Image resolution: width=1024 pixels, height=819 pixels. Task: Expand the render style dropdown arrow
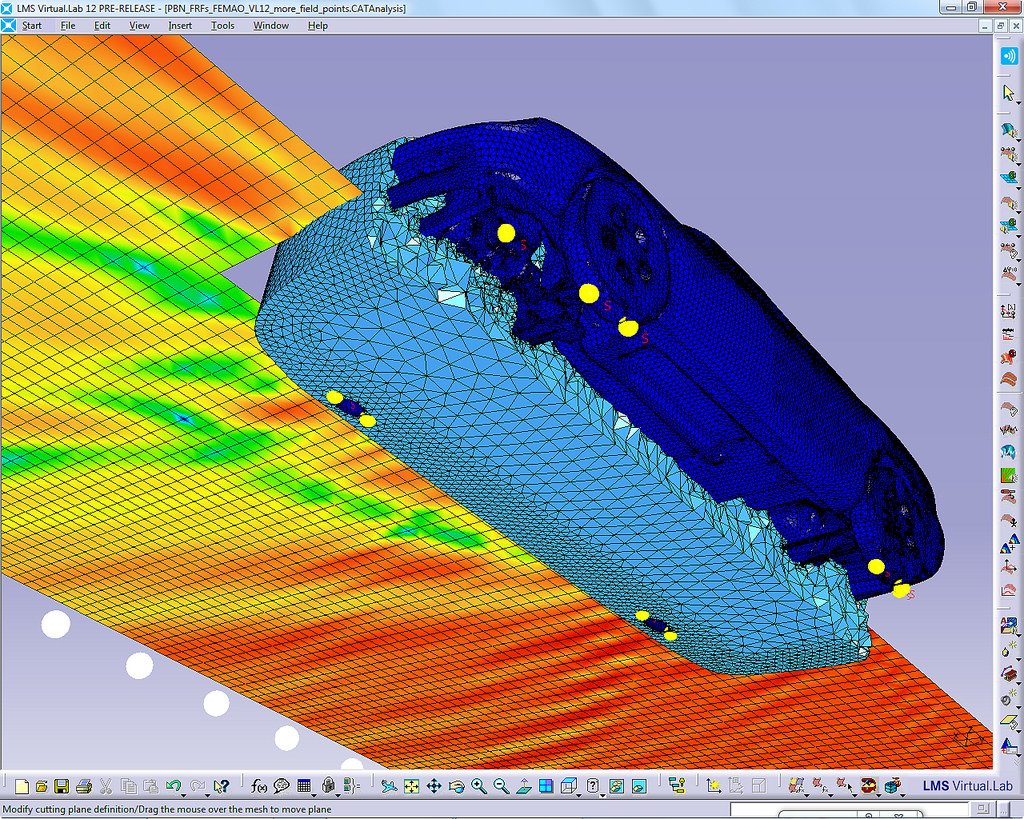pyautogui.click(x=603, y=797)
